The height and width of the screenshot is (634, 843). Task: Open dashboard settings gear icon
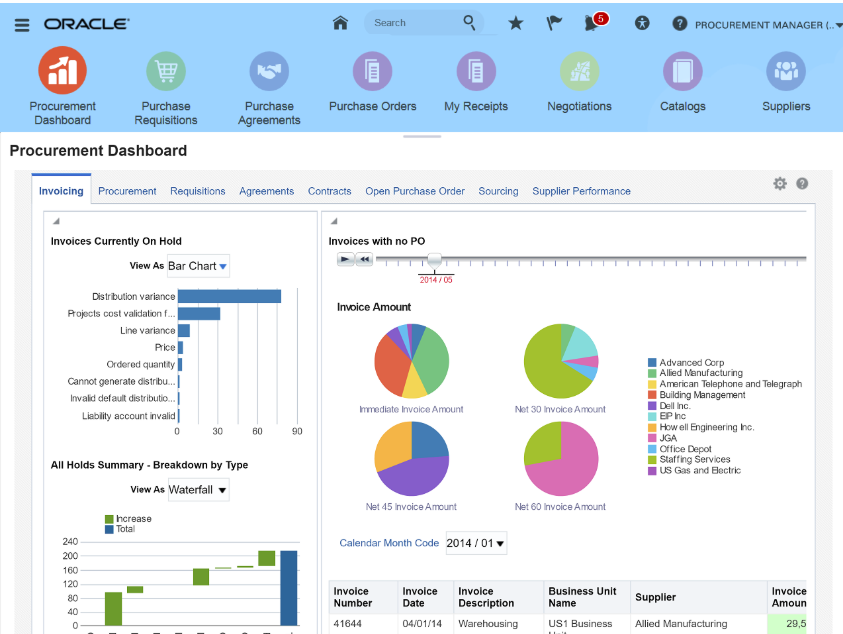click(780, 184)
